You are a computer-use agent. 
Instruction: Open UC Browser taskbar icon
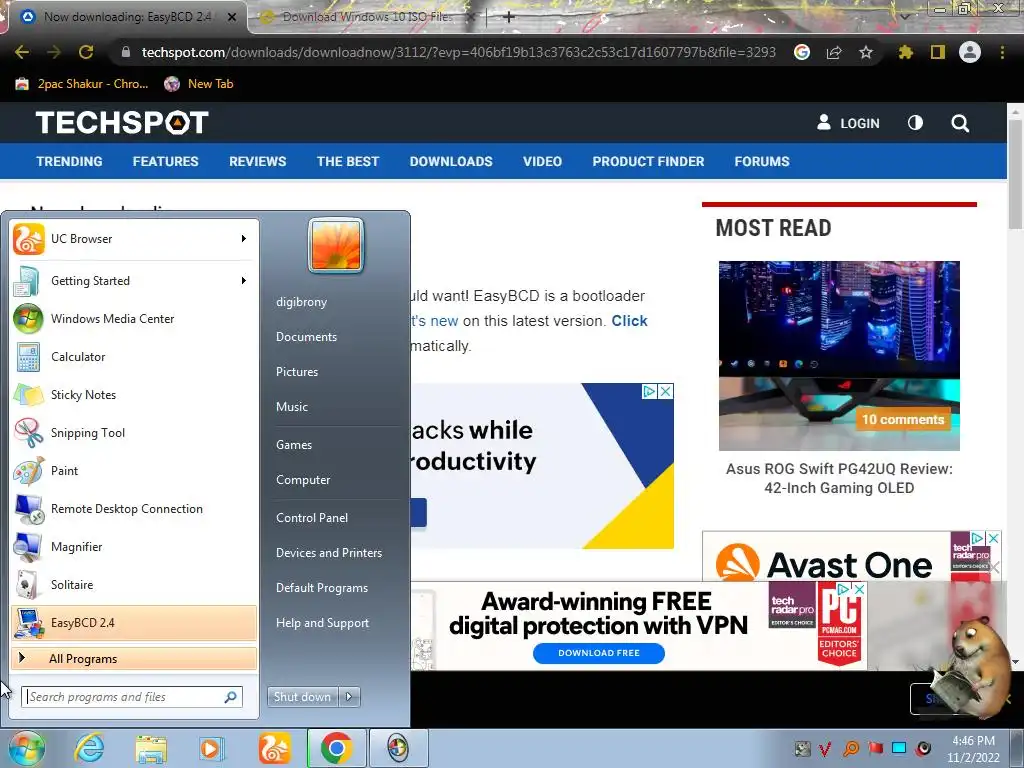pos(274,748)
